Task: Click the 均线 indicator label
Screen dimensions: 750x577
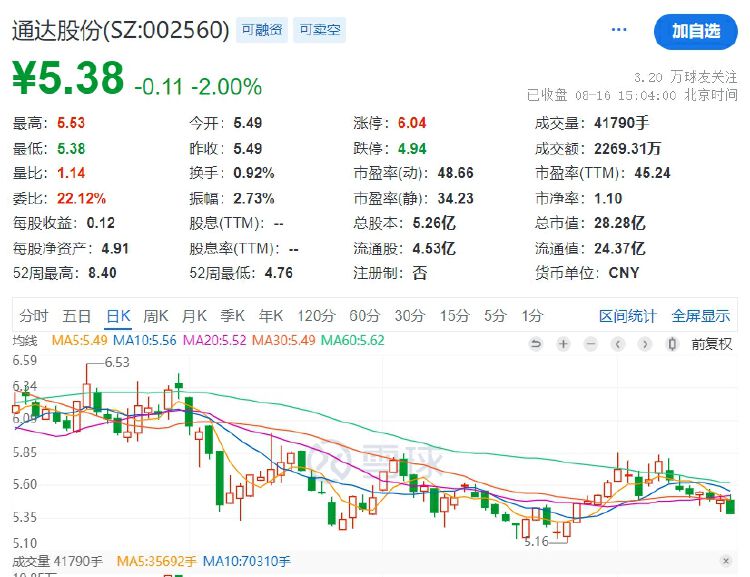Action: coord(25,341)
